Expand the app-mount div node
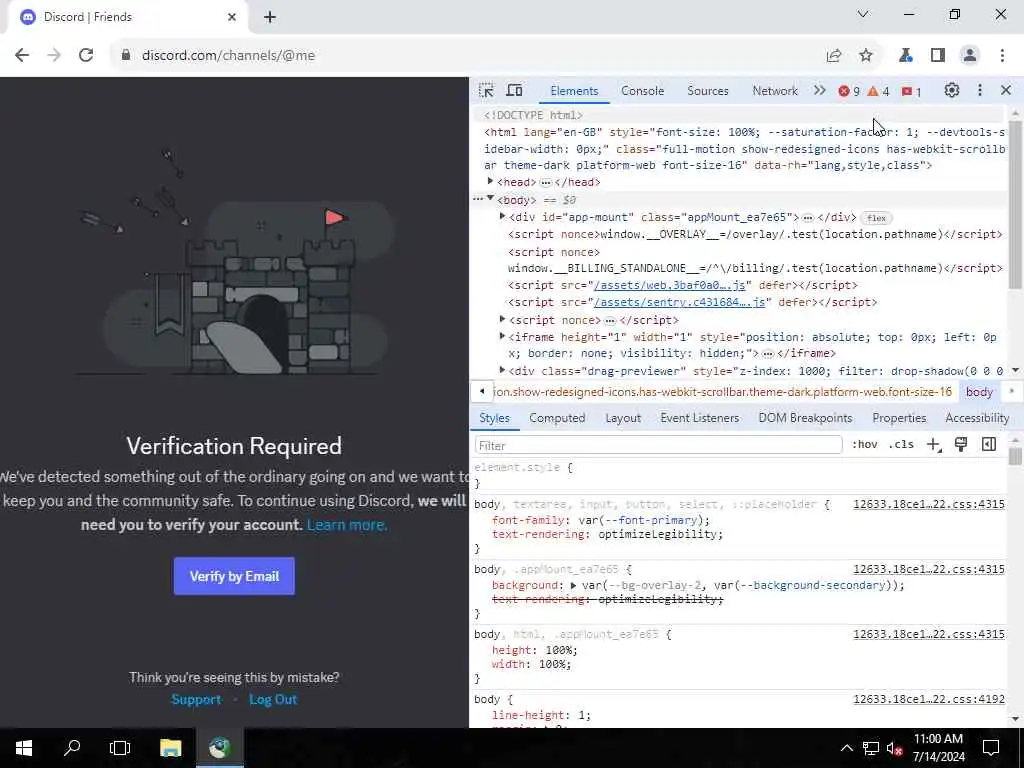 (502, 216)
